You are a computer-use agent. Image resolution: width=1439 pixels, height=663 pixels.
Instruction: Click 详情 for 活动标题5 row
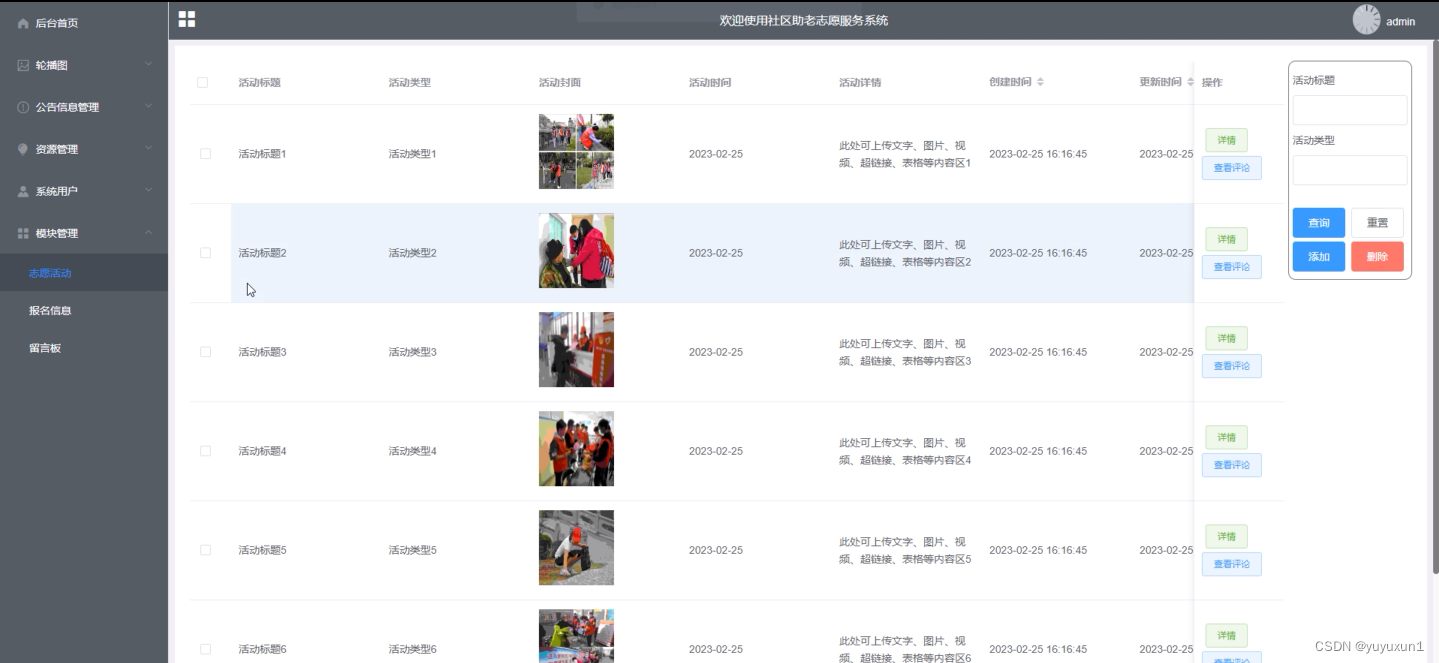click(1226, 536)
